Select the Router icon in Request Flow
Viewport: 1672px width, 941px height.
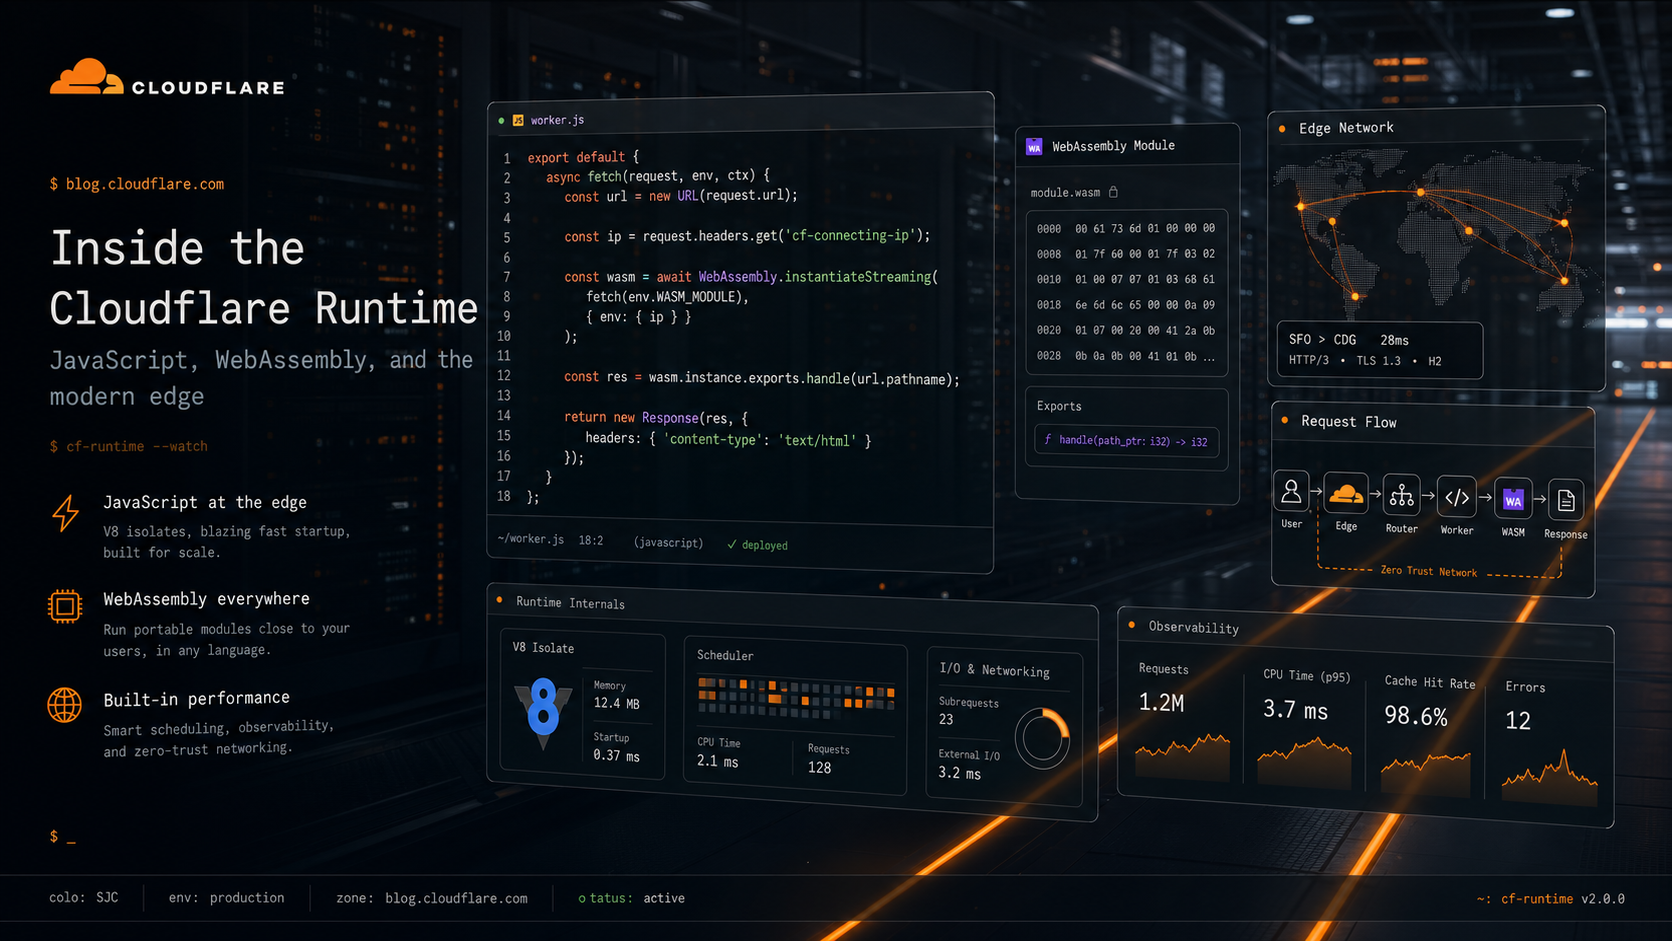click(x=1401, y=496)
